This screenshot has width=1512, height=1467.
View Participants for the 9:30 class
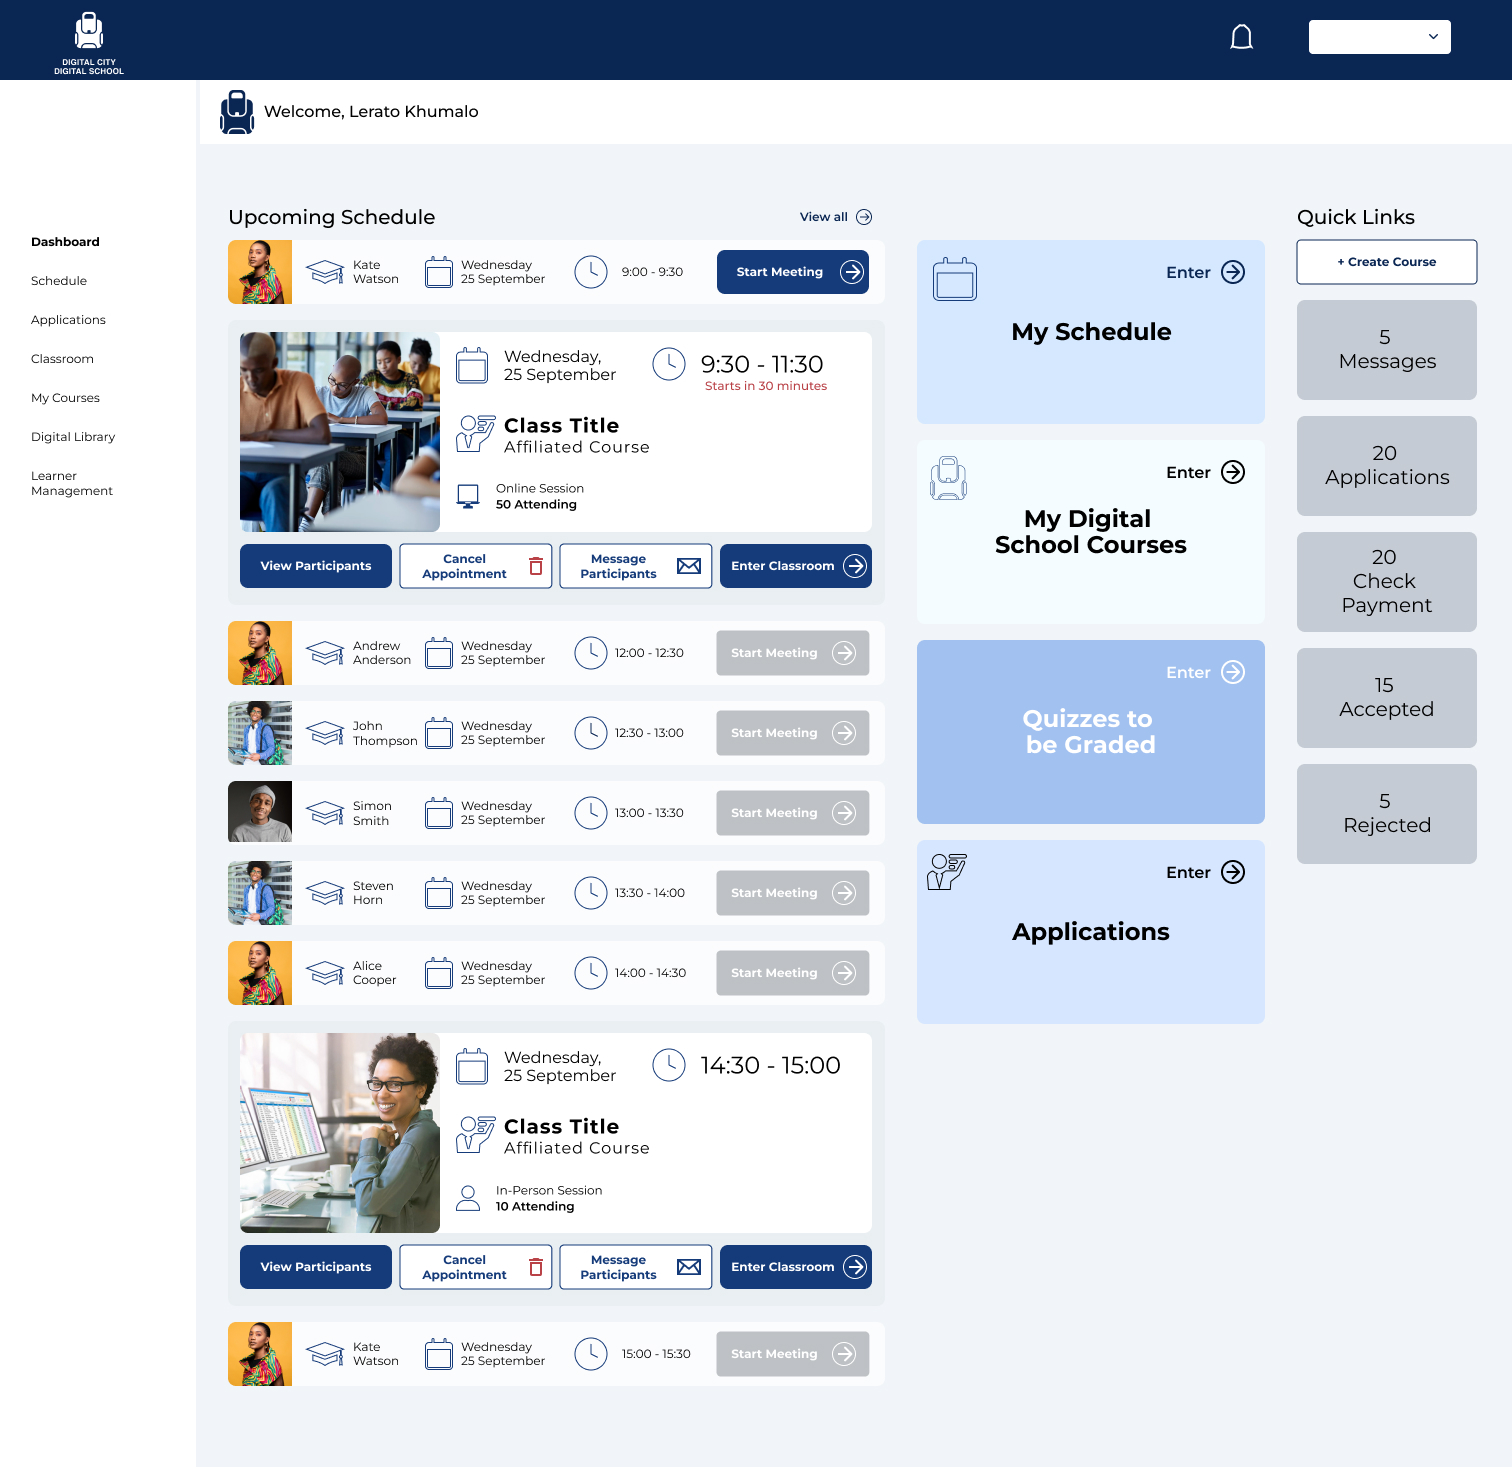[316, 566]
